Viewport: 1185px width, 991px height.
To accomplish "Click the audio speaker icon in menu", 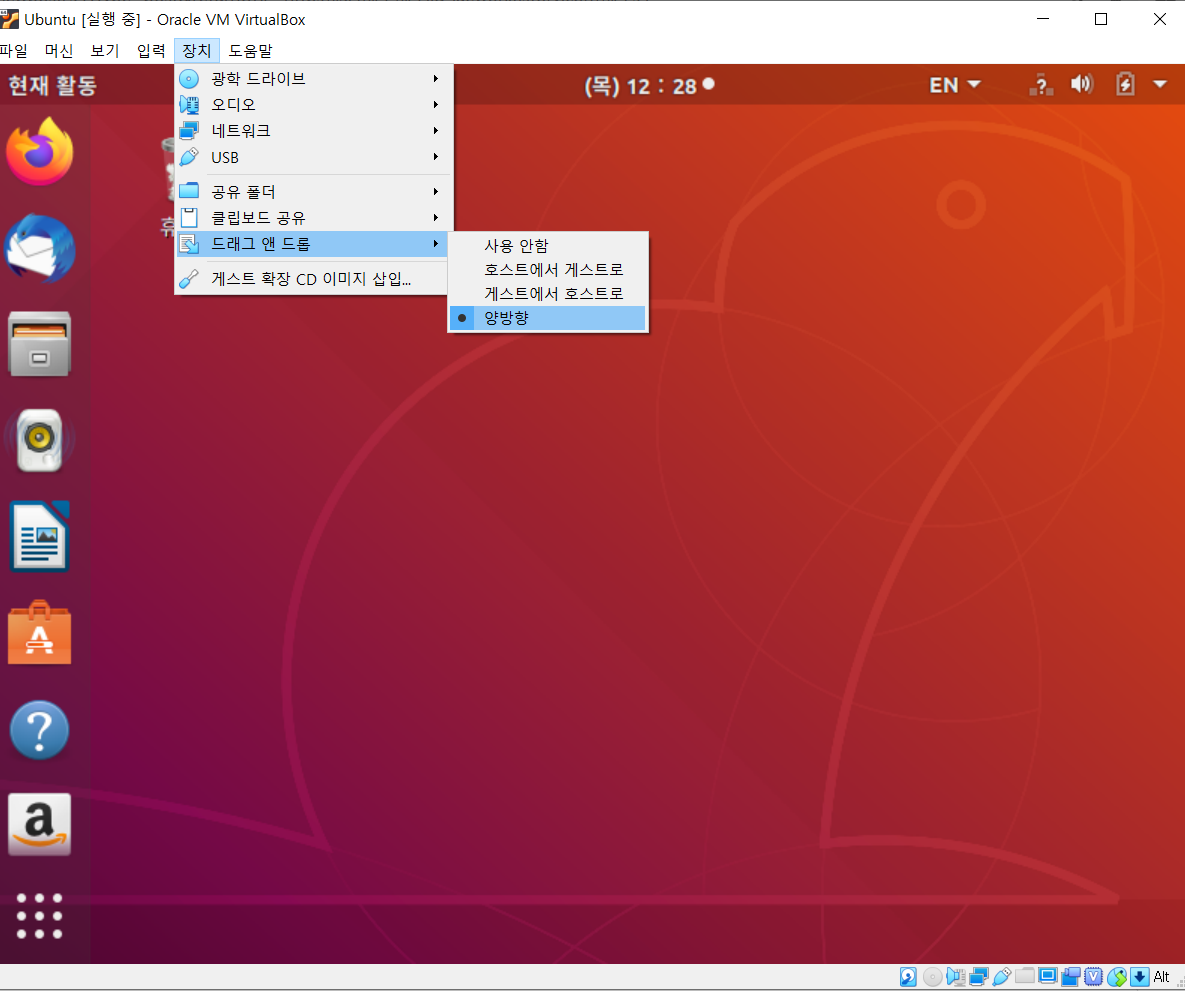I will (189, 104).
